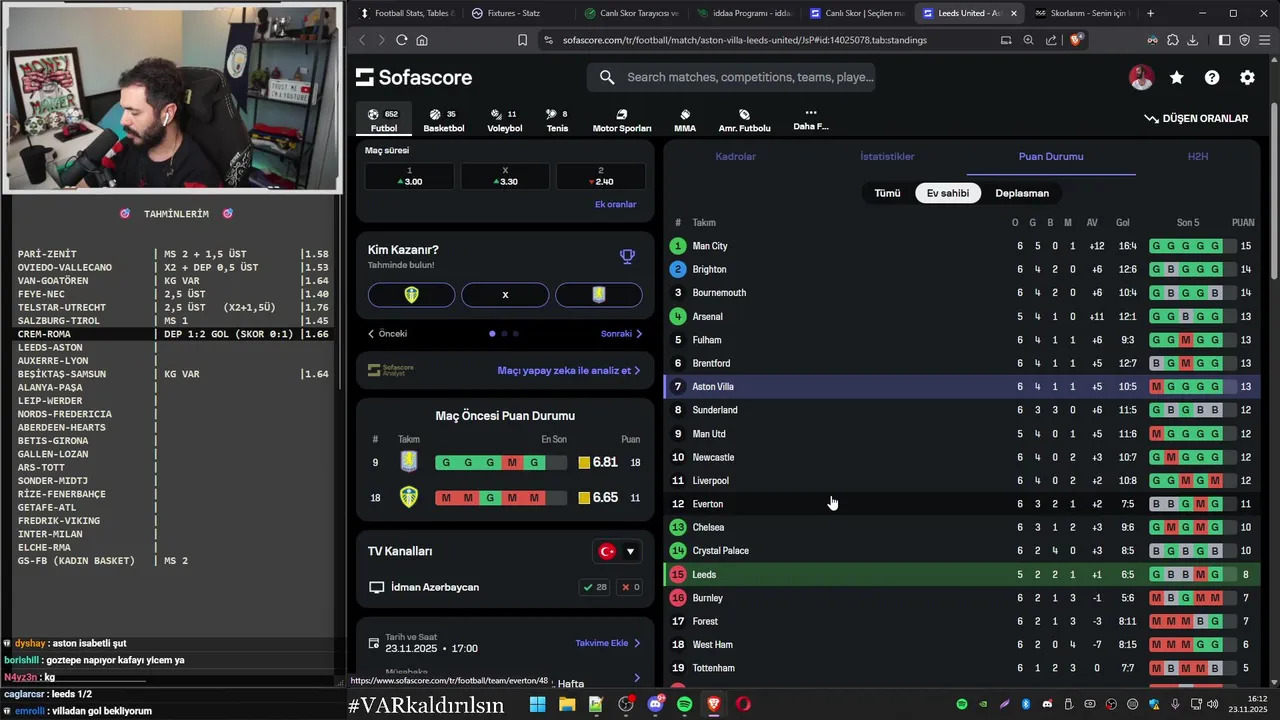
Task: Click the page vertical scrollbar
Action: coord(1273,192)
